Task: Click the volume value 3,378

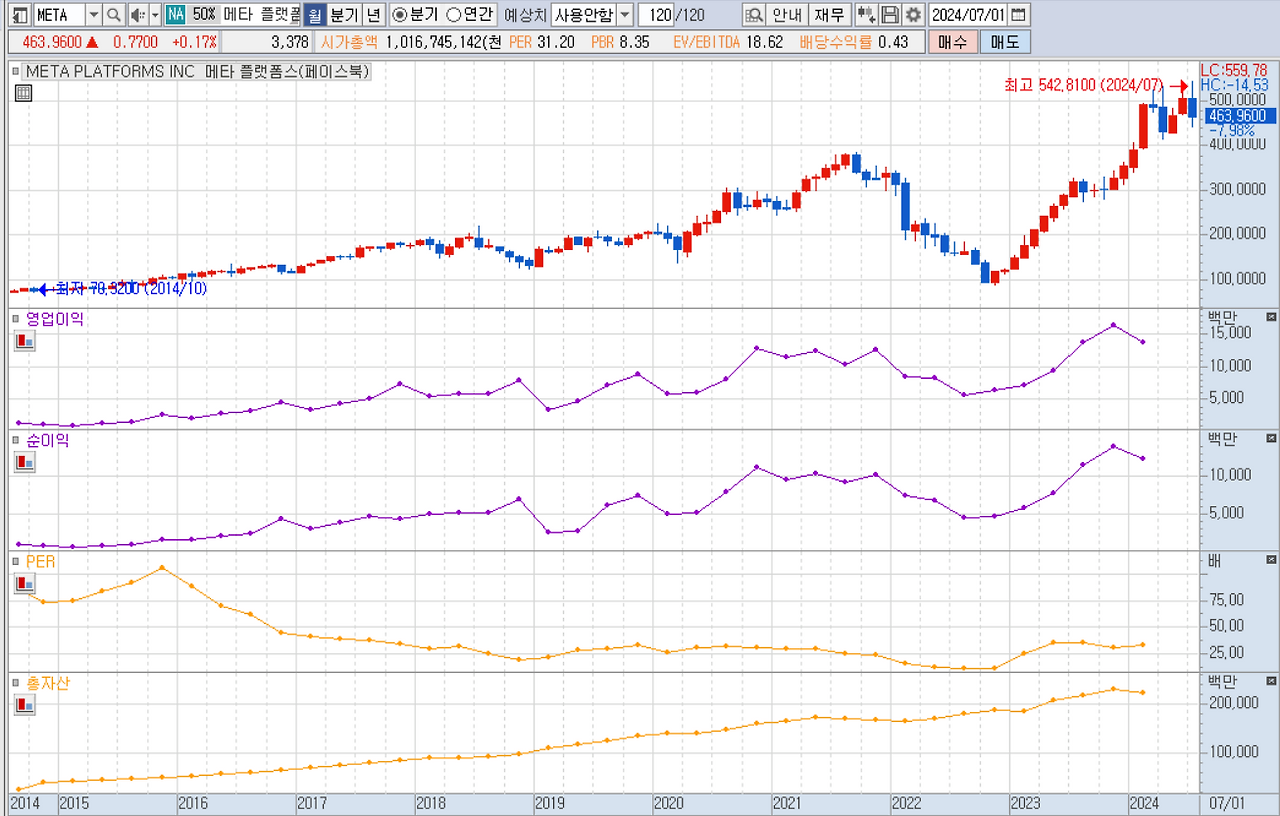Action: [x=289, y=42]
